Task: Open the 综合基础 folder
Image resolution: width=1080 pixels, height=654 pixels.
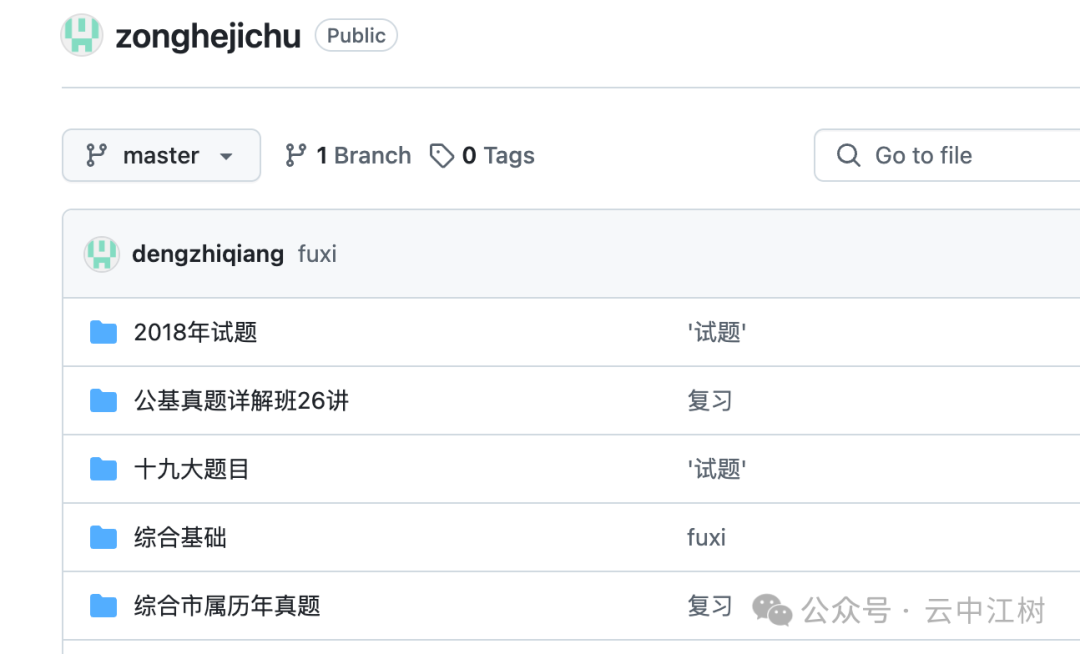Action: 180,538
